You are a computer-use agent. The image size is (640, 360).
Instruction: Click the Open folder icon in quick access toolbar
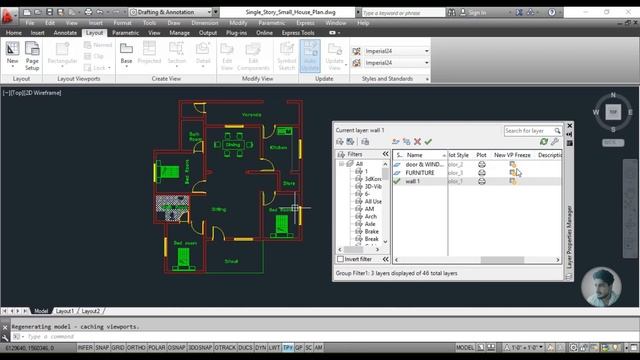coord(38,12)
